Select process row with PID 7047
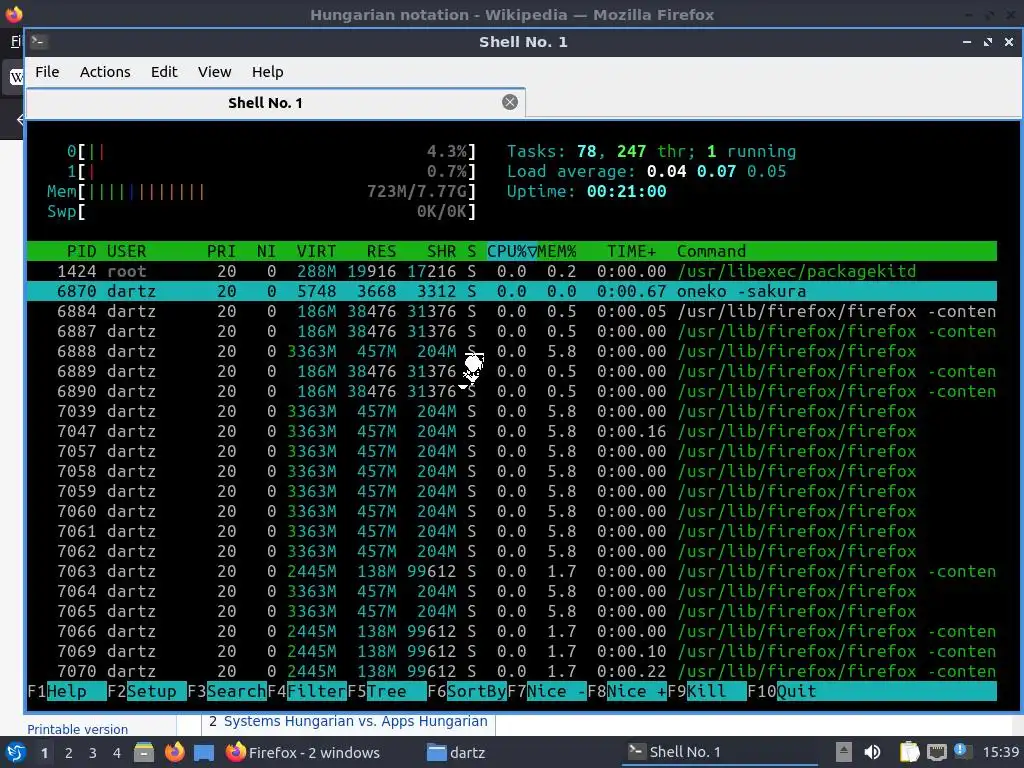The image size is (1024, 768). (512, 431)
